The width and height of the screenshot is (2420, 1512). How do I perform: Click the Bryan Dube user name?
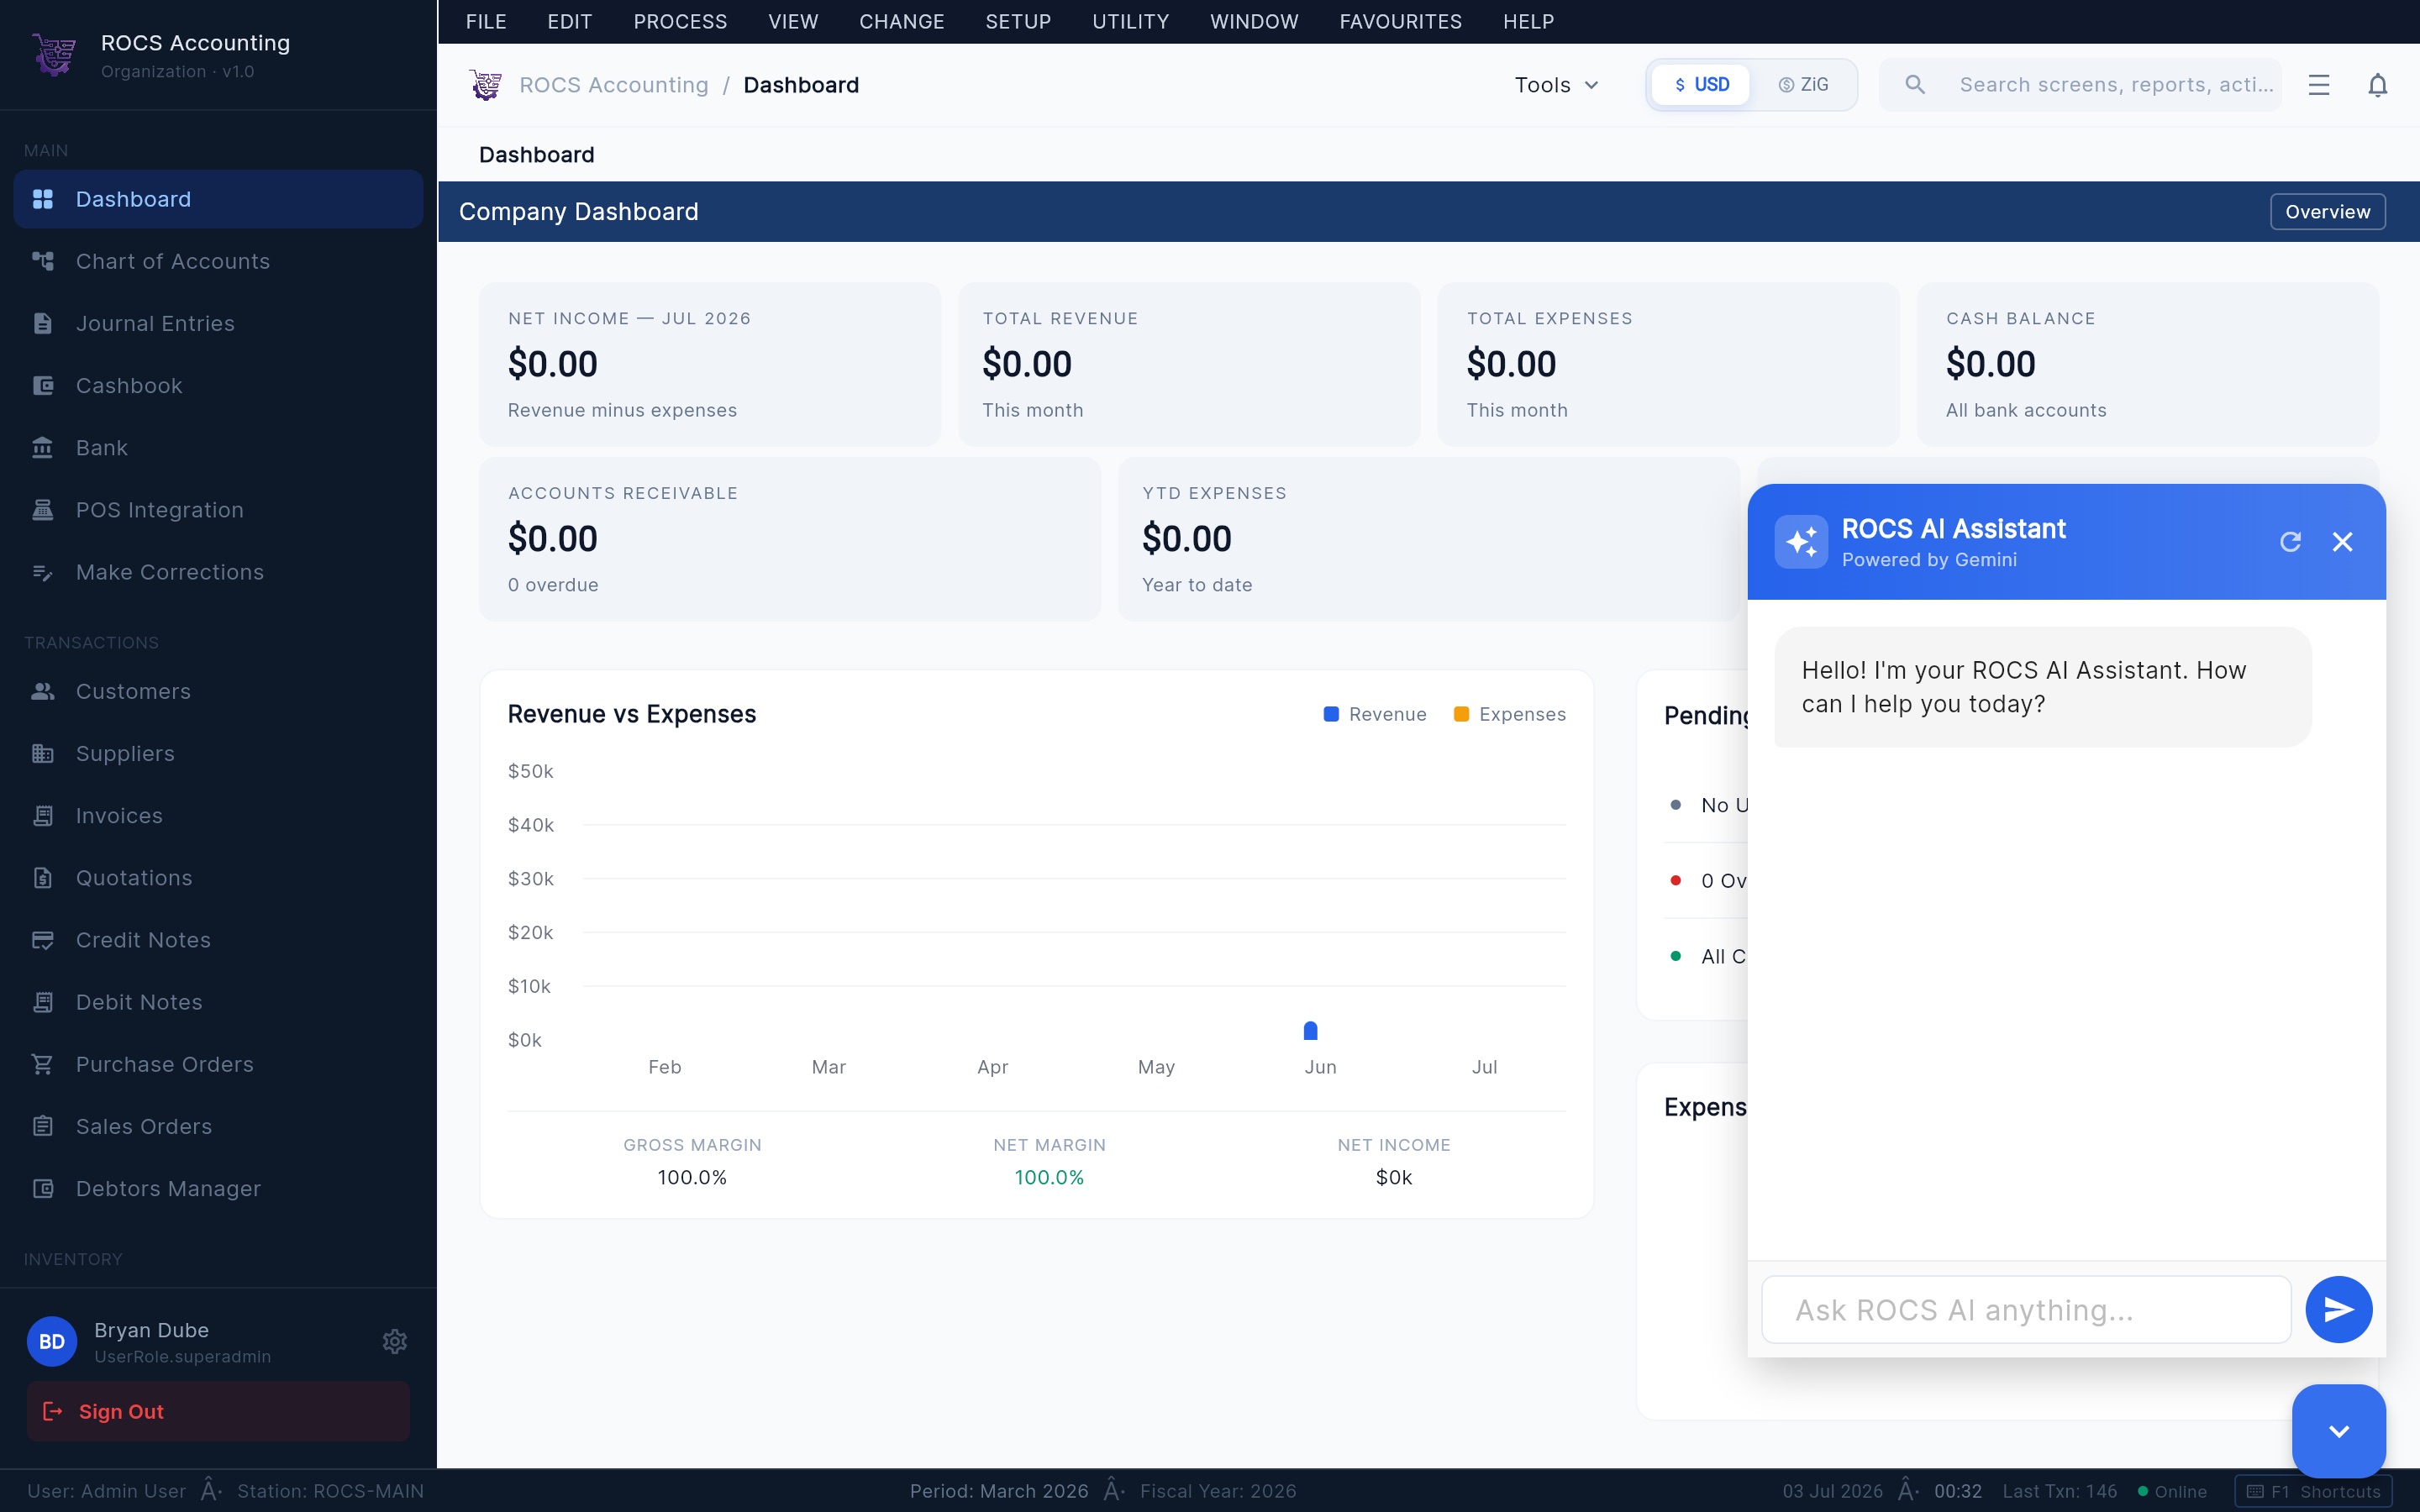point(152,1330)
